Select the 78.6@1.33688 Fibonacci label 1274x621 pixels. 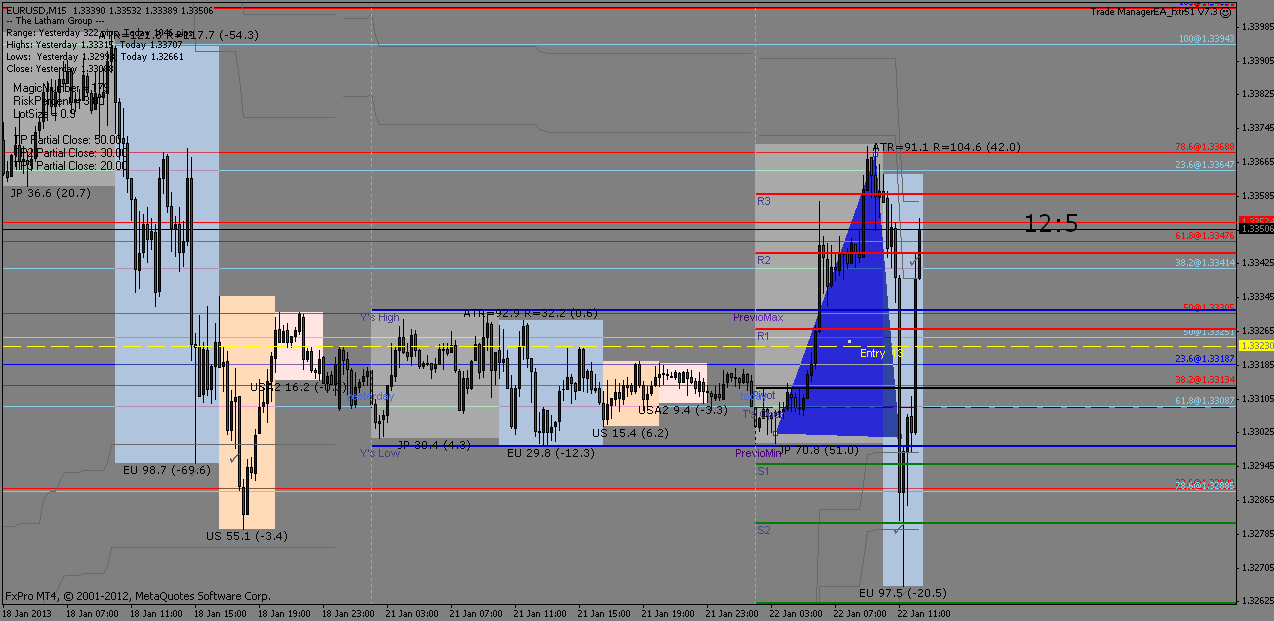click(x=1205, y=146)
